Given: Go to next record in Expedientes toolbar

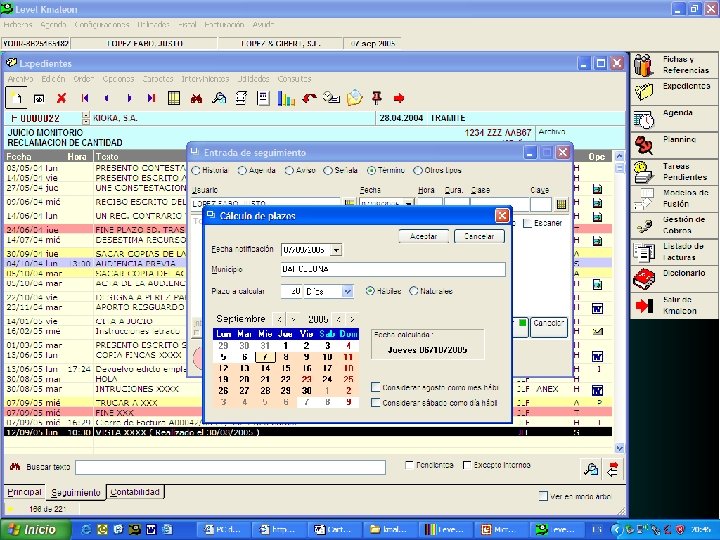Looking at the screenshot, I should [129, 98].
